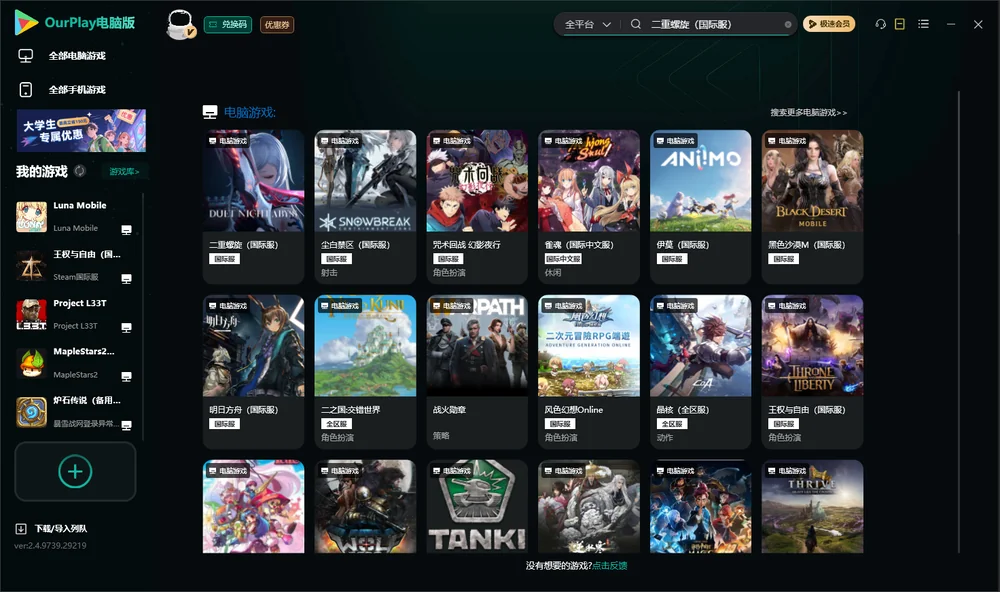Screen dimensions: 1000x592
Task: Open the 咒术回战 幻影夜行 game card
Action: (x=477, y=207)
